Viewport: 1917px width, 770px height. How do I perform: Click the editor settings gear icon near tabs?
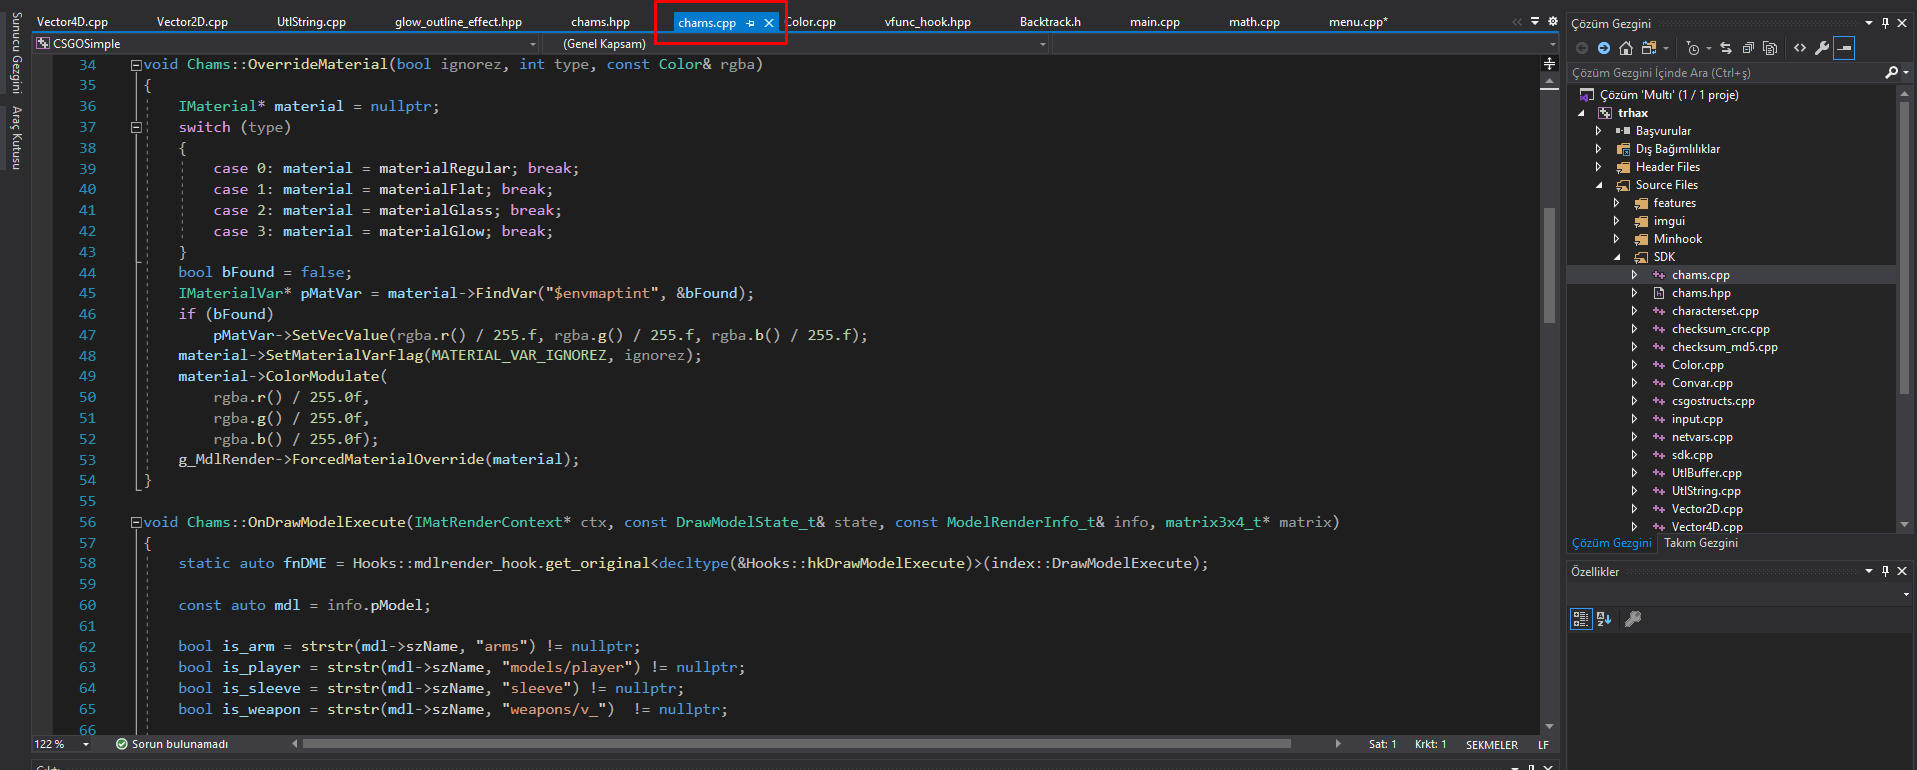1553,21
